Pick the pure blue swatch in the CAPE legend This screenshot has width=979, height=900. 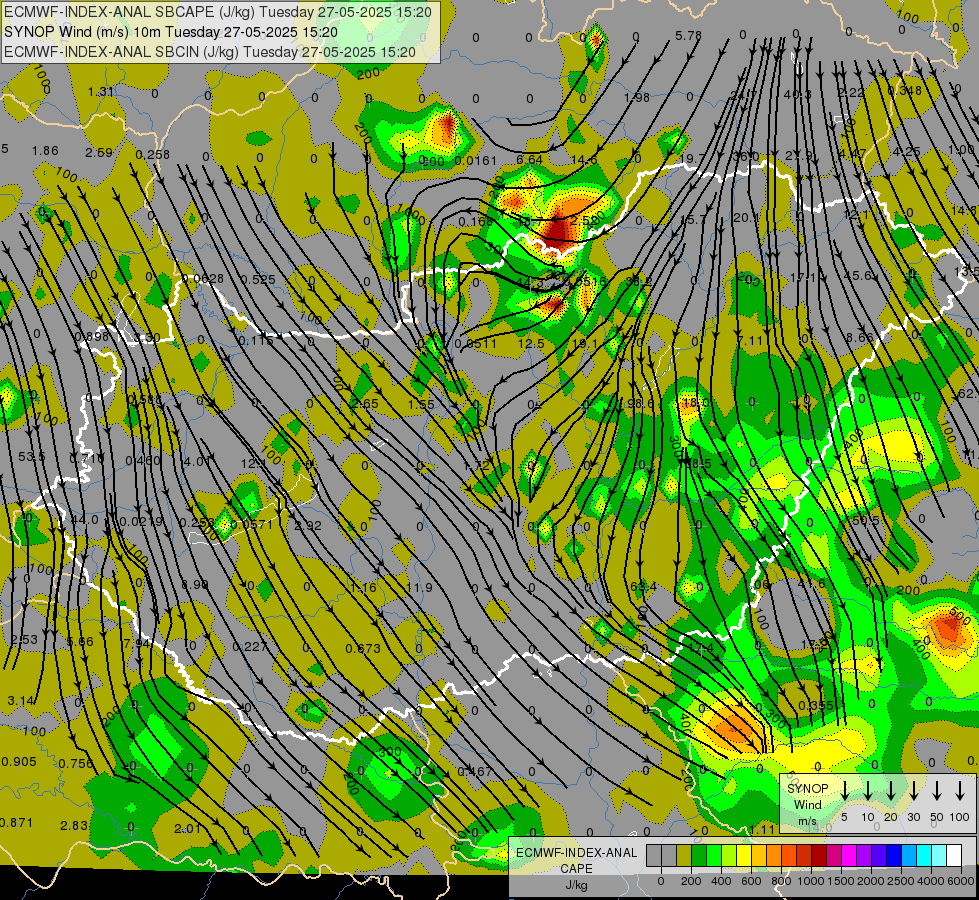coord(893,856)
